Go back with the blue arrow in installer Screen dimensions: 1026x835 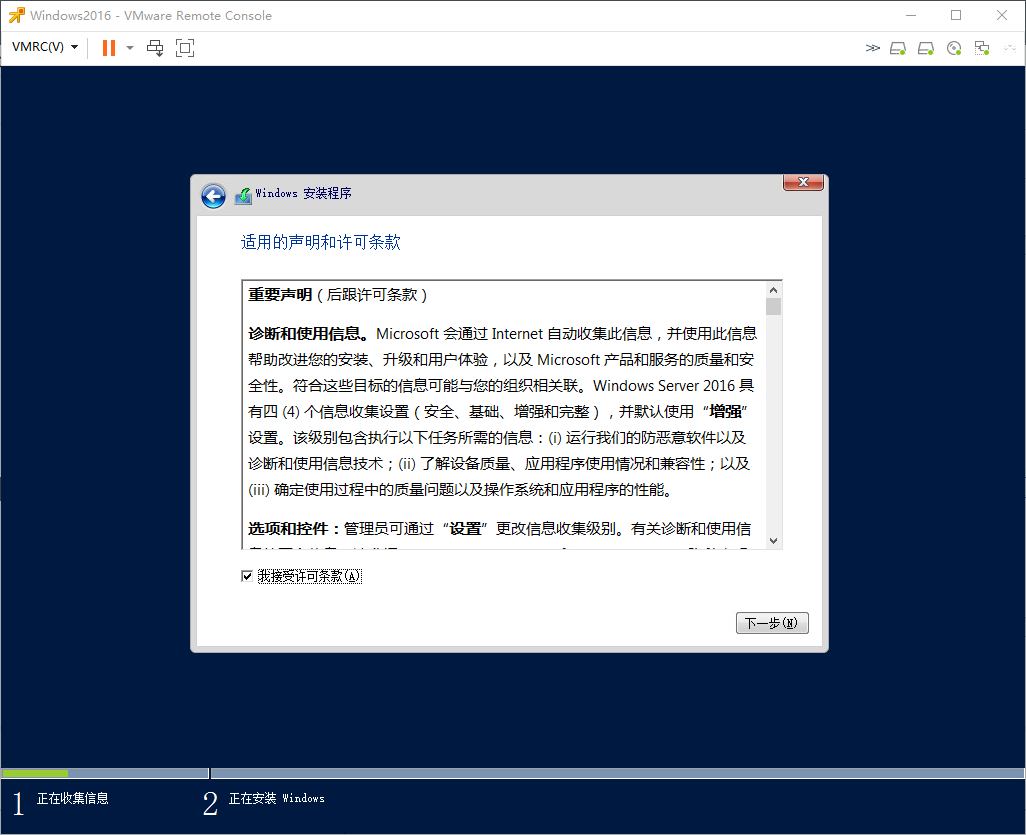(213, 196)
